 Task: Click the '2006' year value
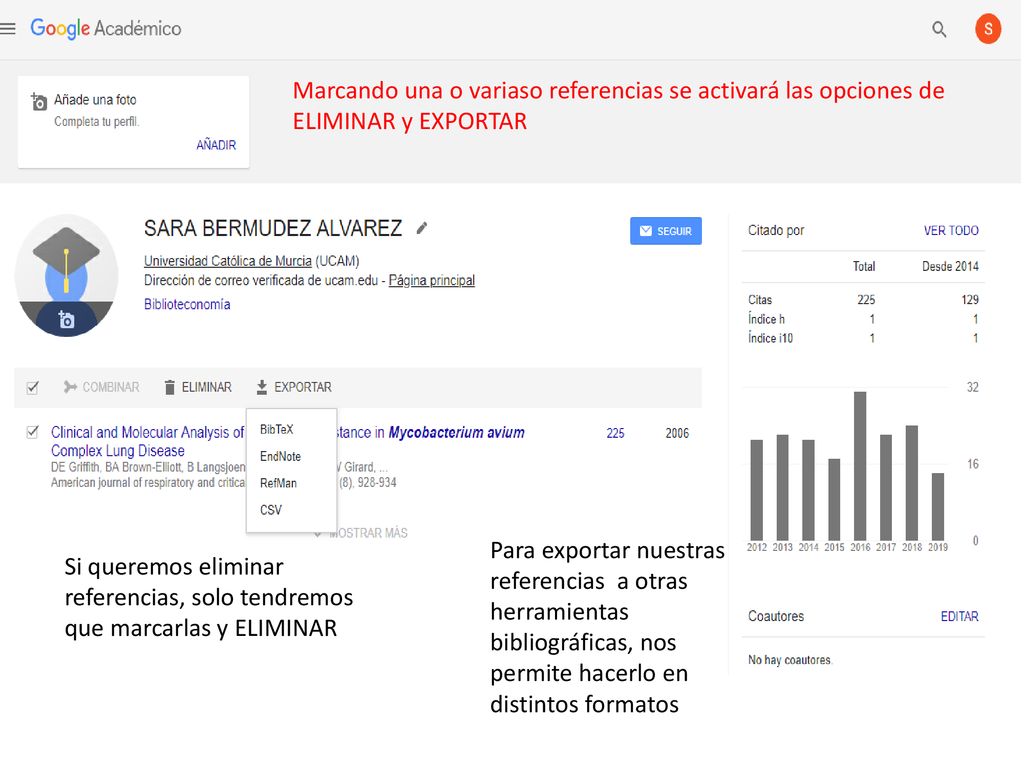click(677, 433)
